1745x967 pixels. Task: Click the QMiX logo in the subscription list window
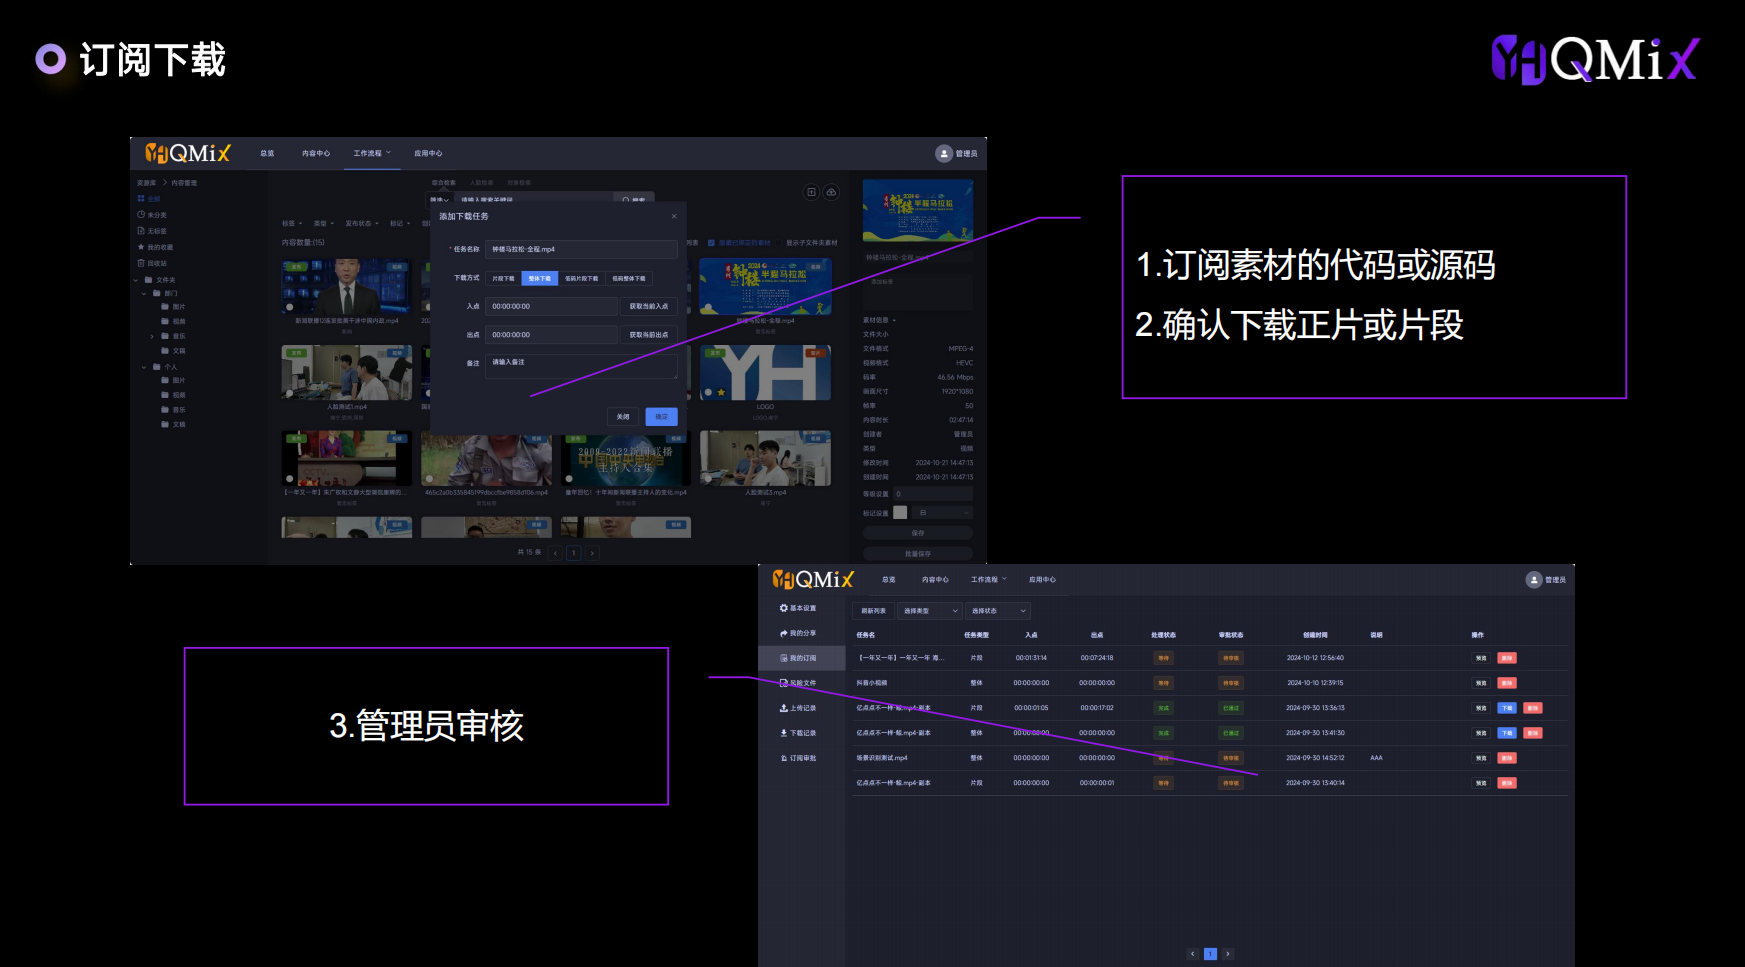pos(813,580)
